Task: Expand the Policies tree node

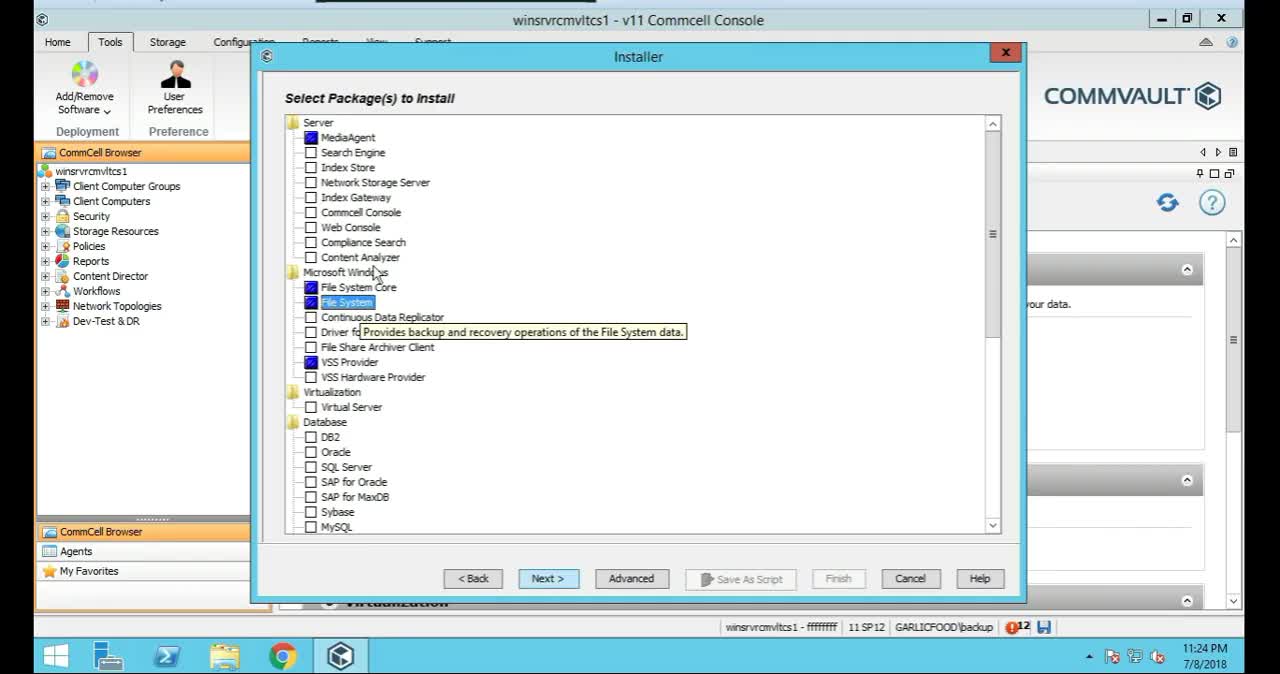Action: pyautogui.click(x=45, y=246)
